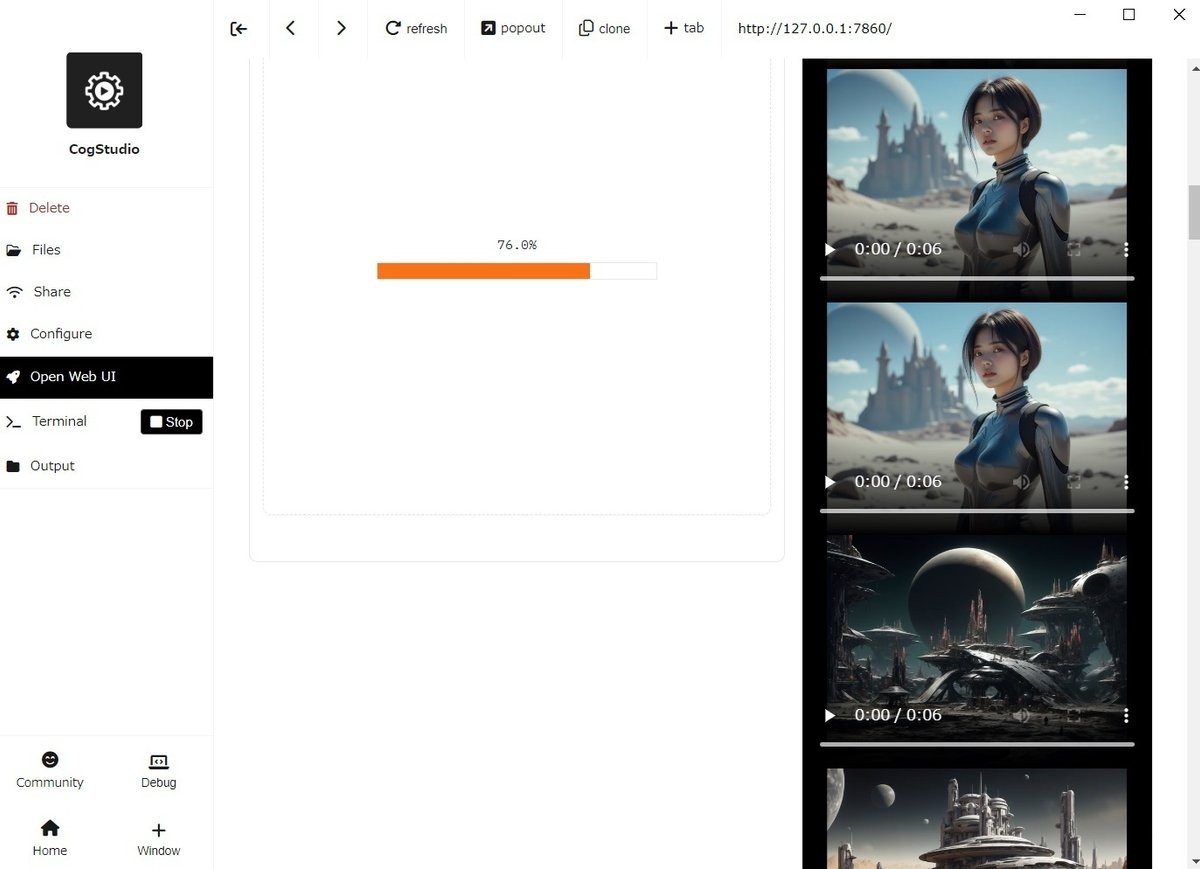
Task: Open the Output panel
Action: click(x=51, y=465)
